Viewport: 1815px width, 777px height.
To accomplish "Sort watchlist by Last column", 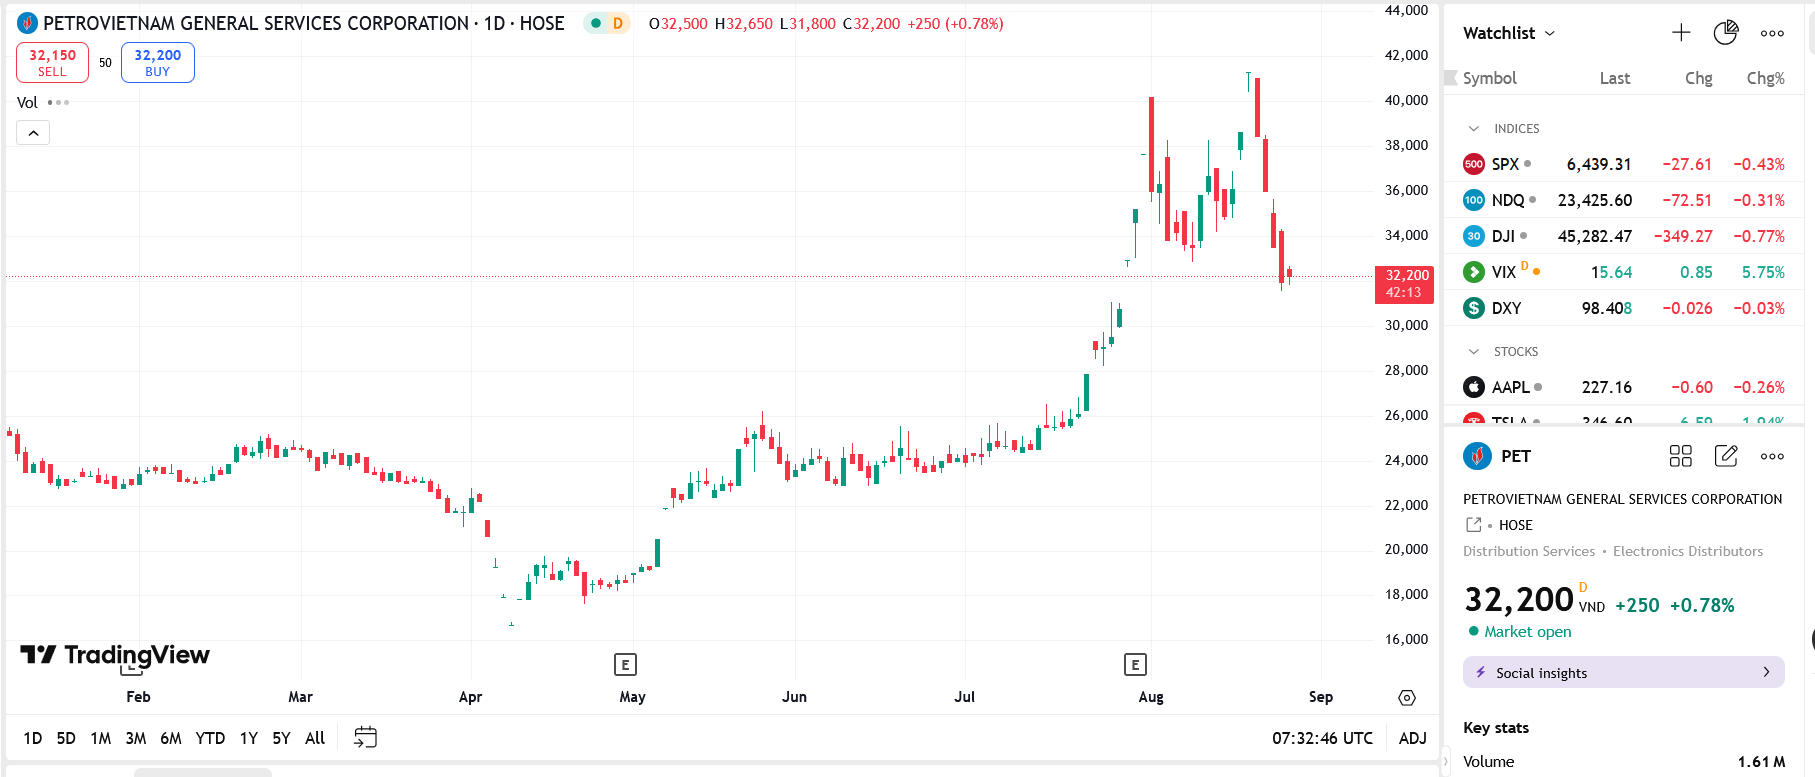I will (x=1614, y=78).
